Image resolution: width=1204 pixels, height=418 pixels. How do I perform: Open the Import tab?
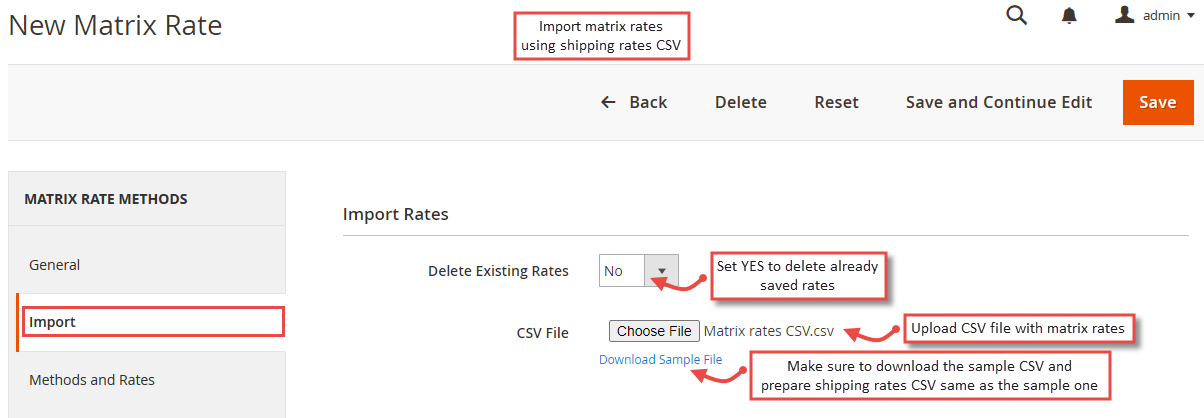point(151,322)
